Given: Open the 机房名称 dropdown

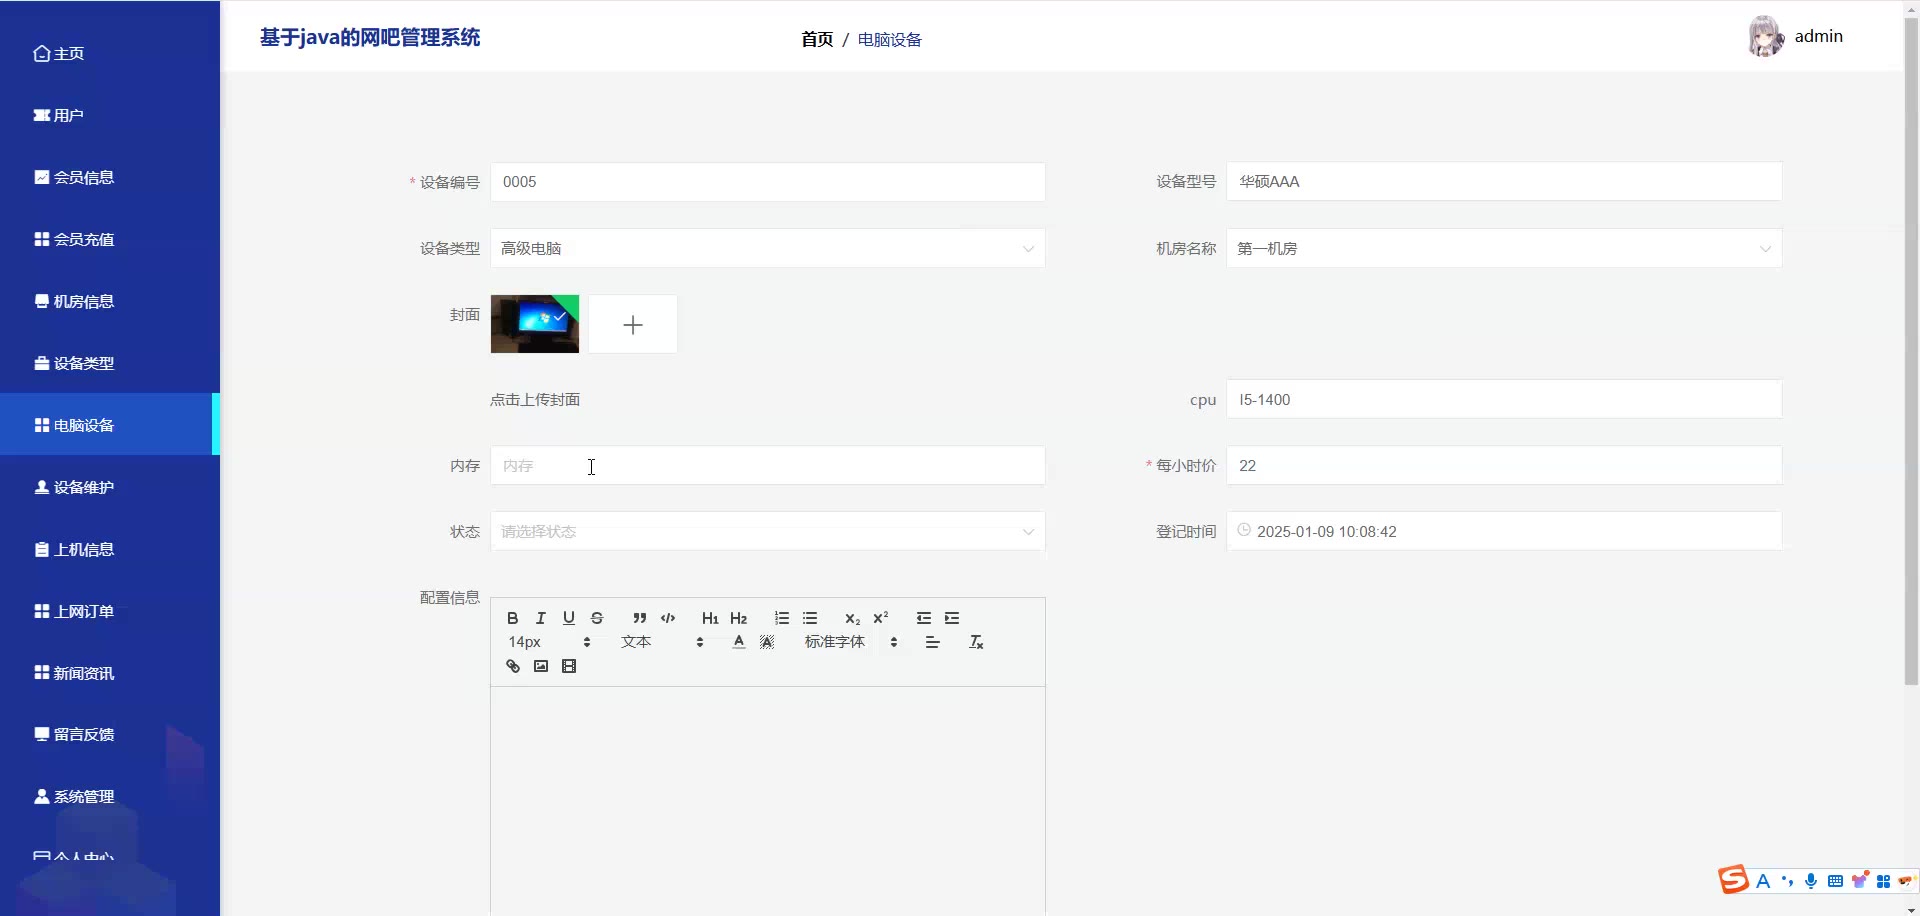Looking at the screenshot, I should pos(1503,249).
